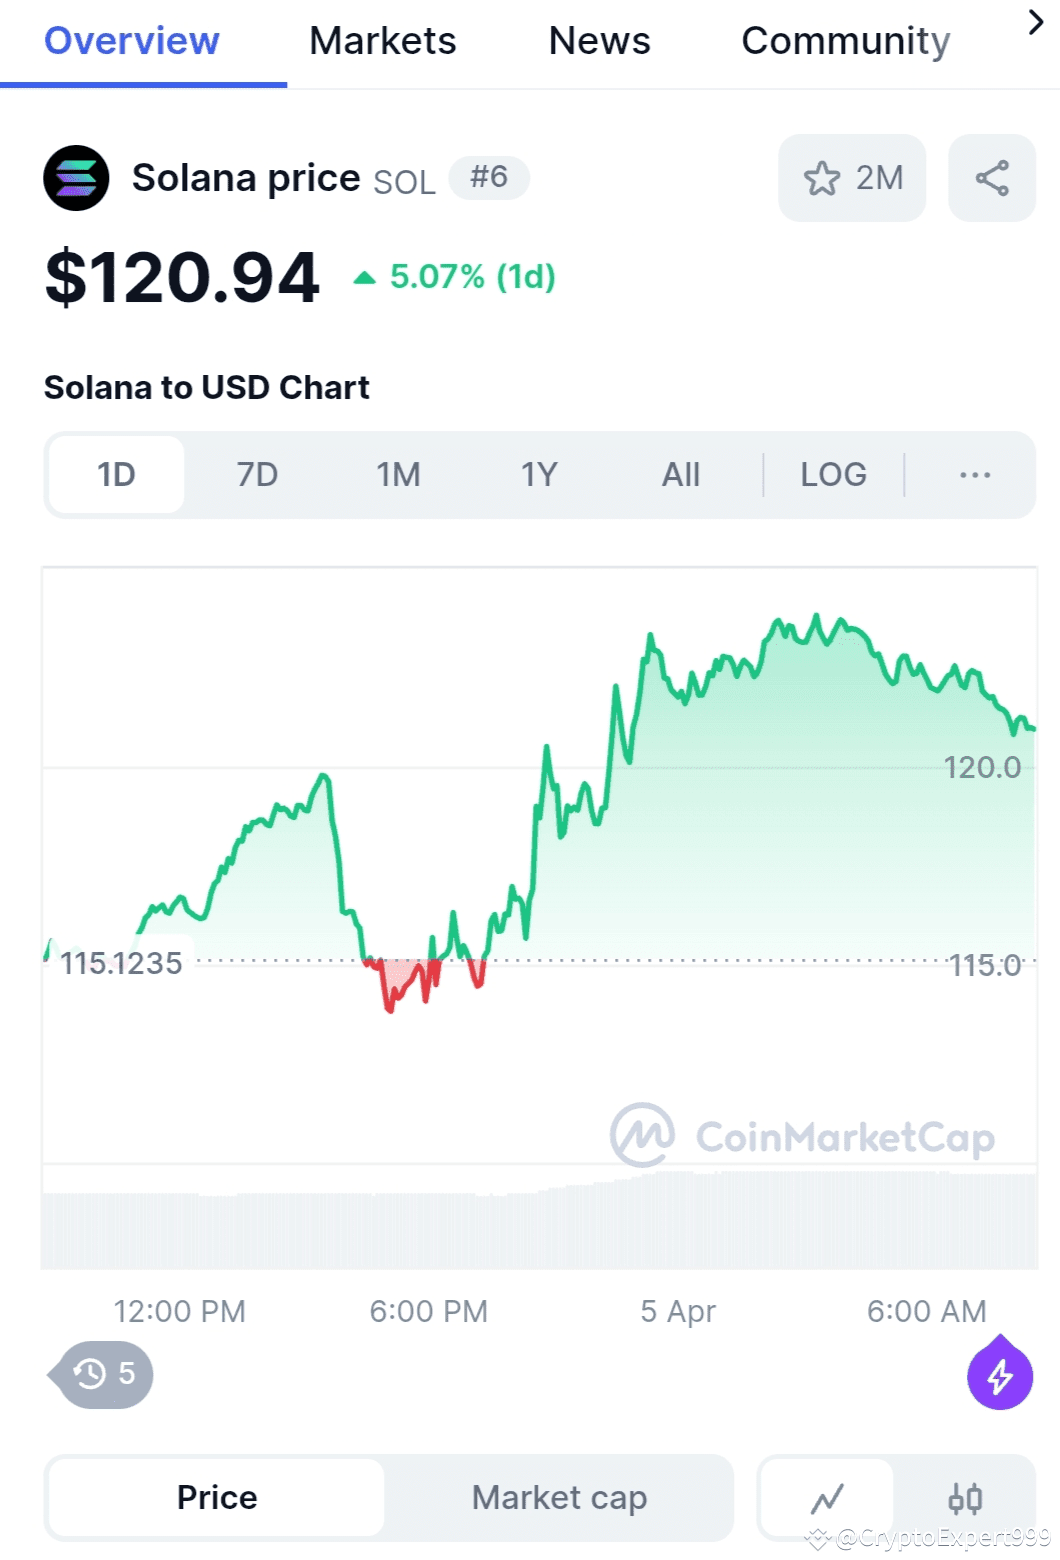This screenshot has height=1560, width=1060.
Task: Add Solana to watchlist with star
Action: click(x=852, y=178)
